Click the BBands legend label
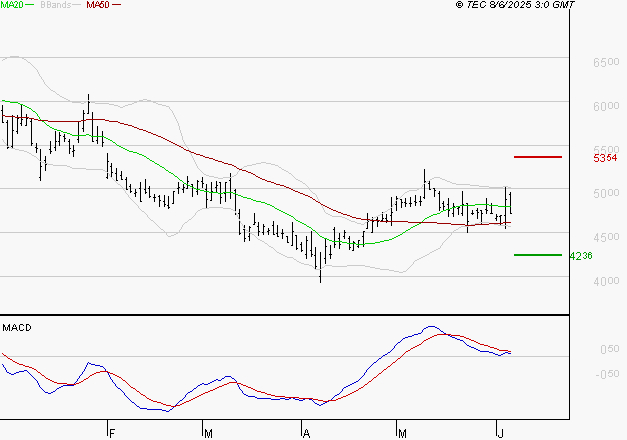627x440 pixels. [x=55, y=5]
